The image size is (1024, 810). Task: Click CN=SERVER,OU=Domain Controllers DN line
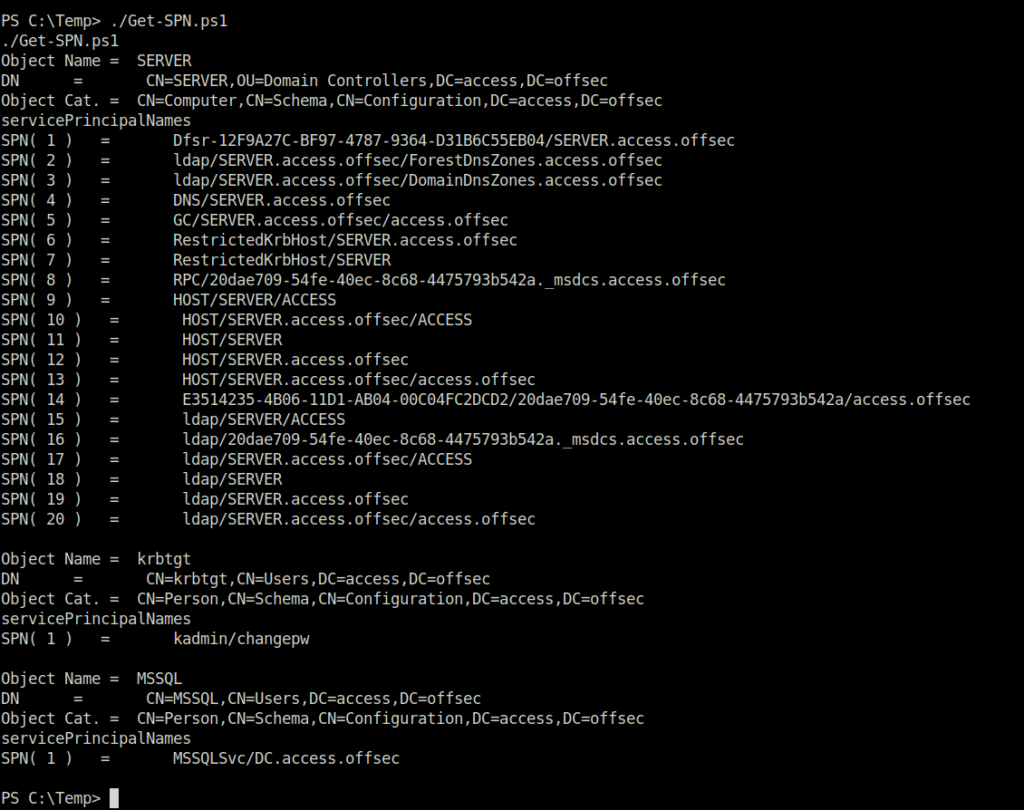point(377,81)
